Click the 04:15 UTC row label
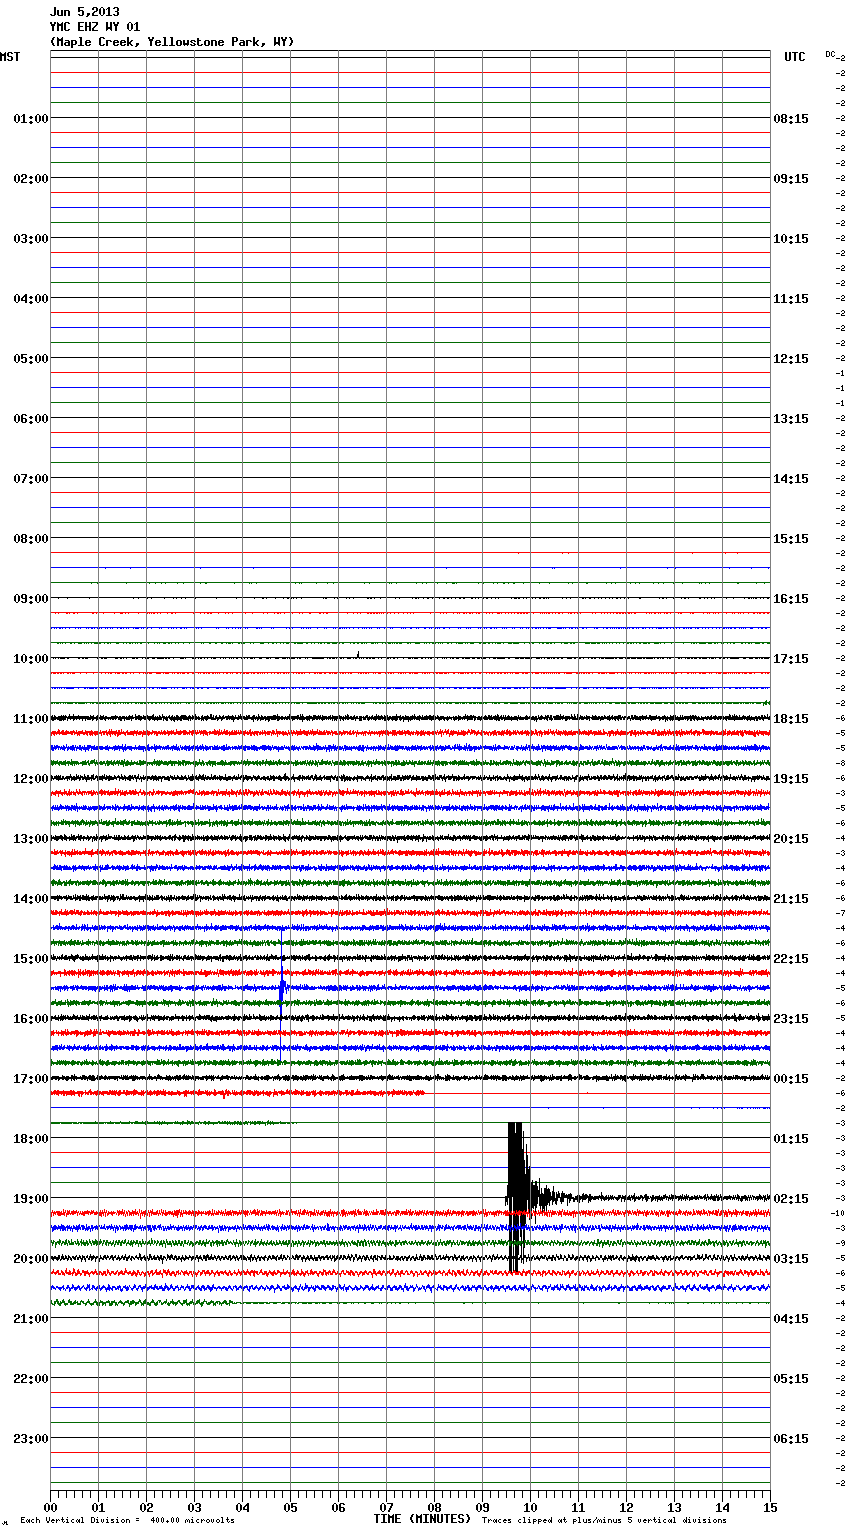Screen dimensions: 850x1534 (791, 1318)
